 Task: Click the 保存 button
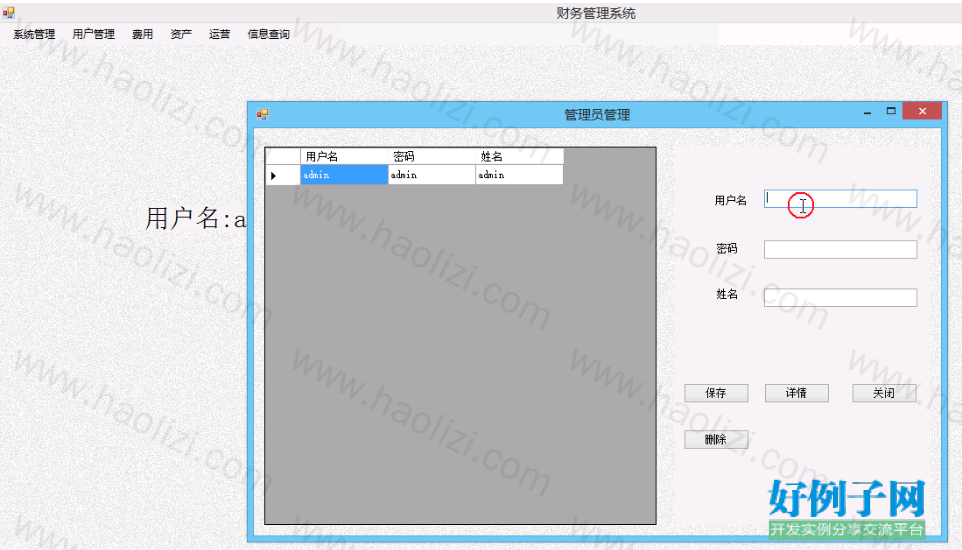pos(716,393)
